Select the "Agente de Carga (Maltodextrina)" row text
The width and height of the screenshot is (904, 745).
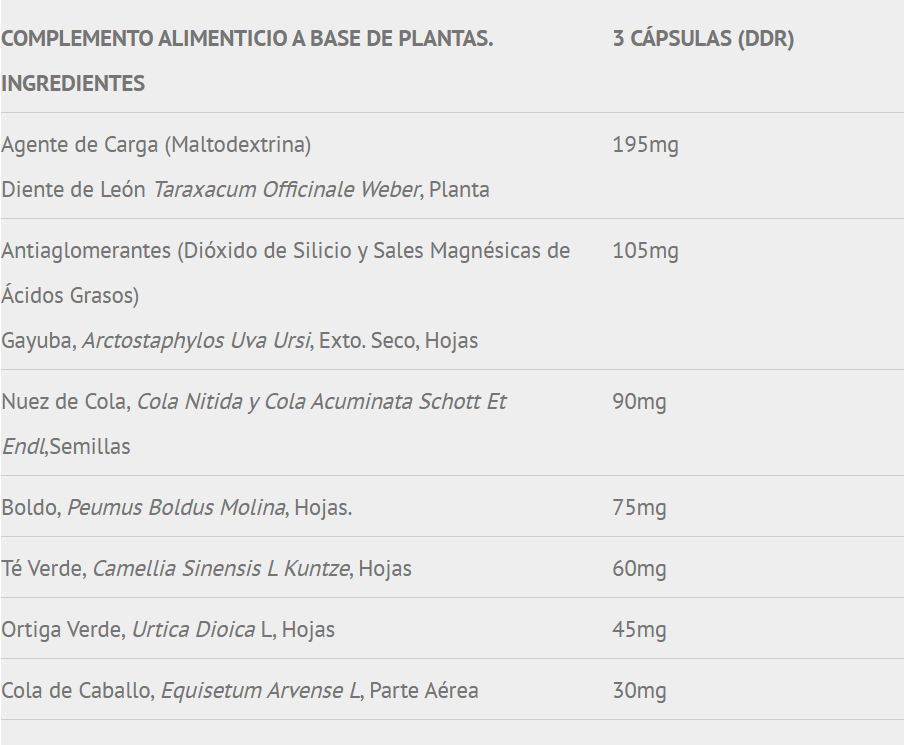(x=156, y=145)
